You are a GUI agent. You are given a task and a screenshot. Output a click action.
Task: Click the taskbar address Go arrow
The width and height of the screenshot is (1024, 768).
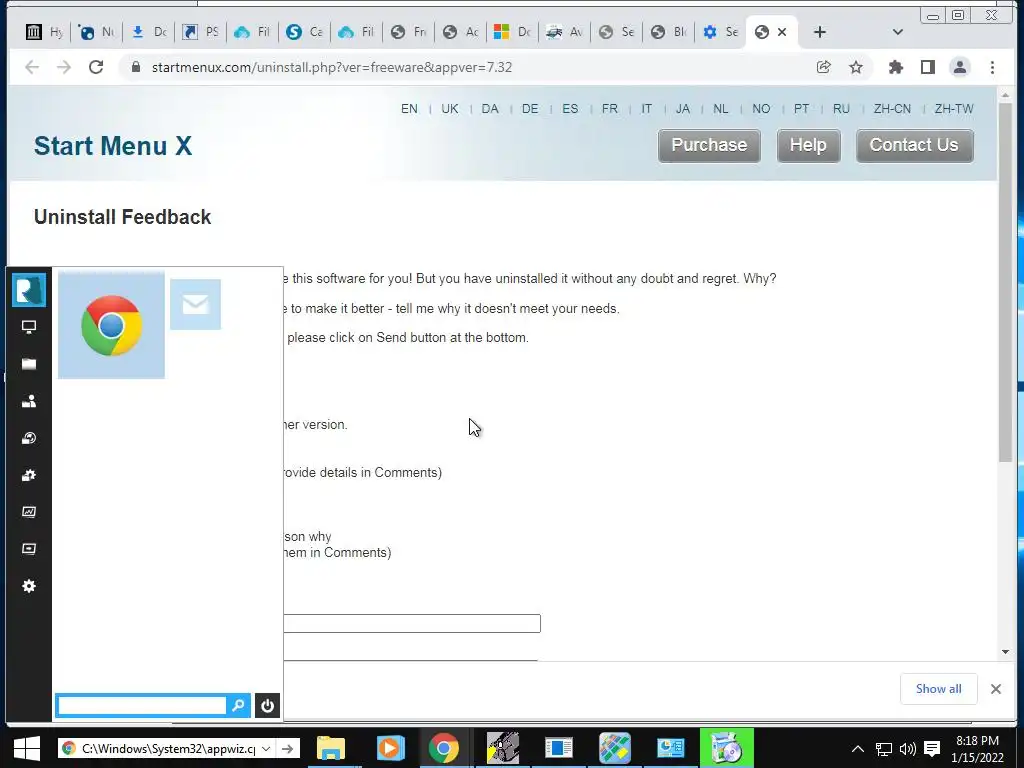tap(287, 748)
